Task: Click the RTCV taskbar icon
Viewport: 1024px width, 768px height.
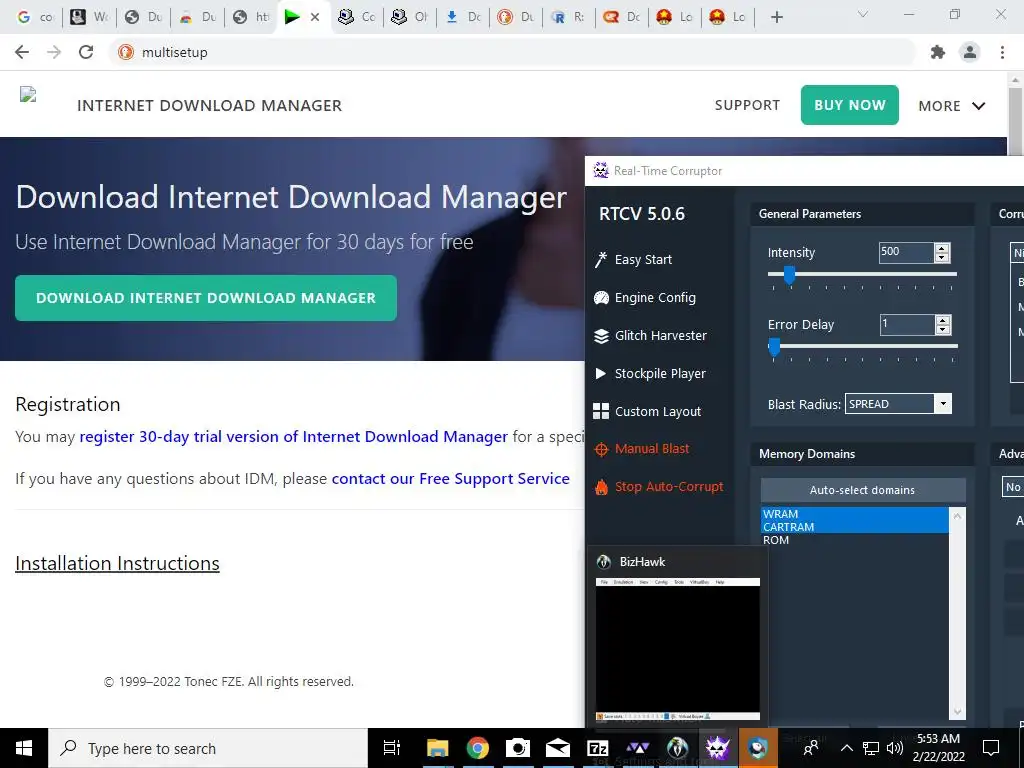Action: 717,748
